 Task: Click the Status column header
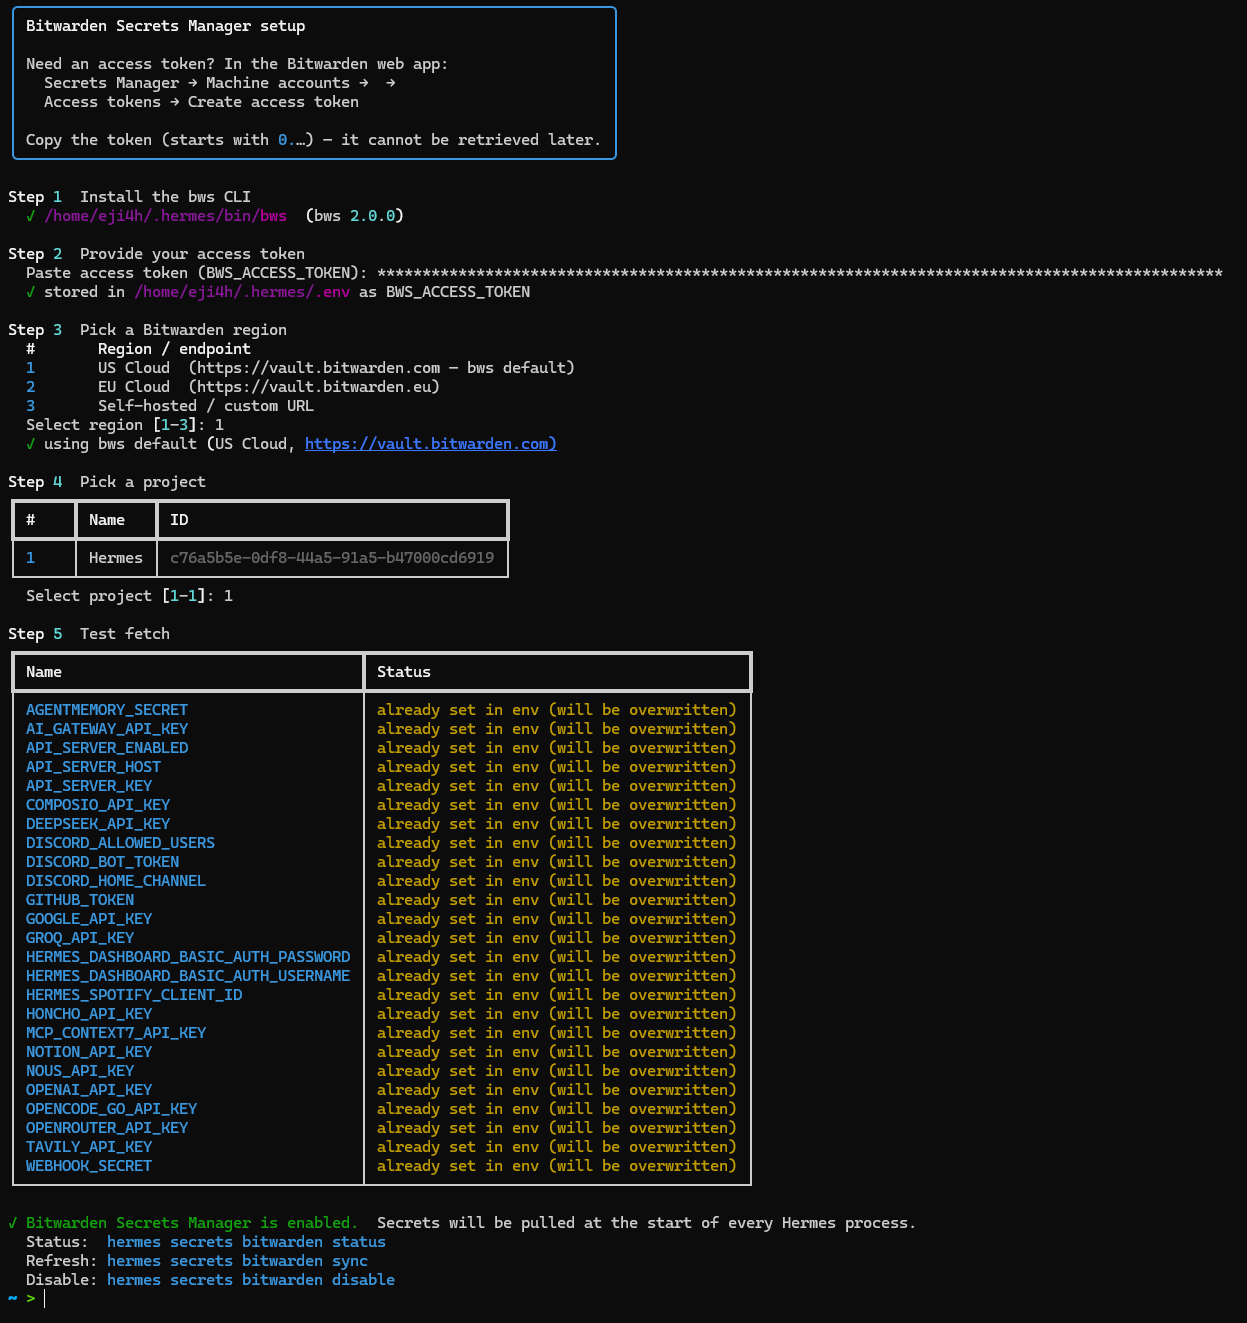click(404, 672)
